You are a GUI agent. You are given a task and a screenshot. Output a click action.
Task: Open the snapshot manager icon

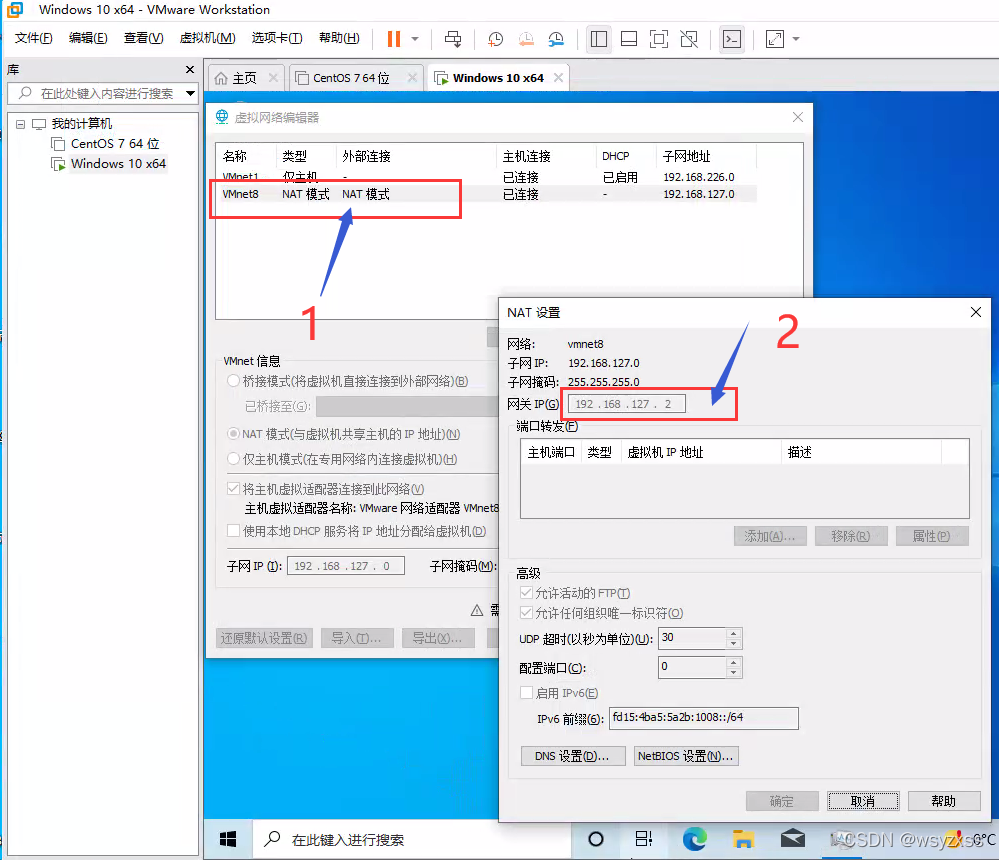click(556, 39)
